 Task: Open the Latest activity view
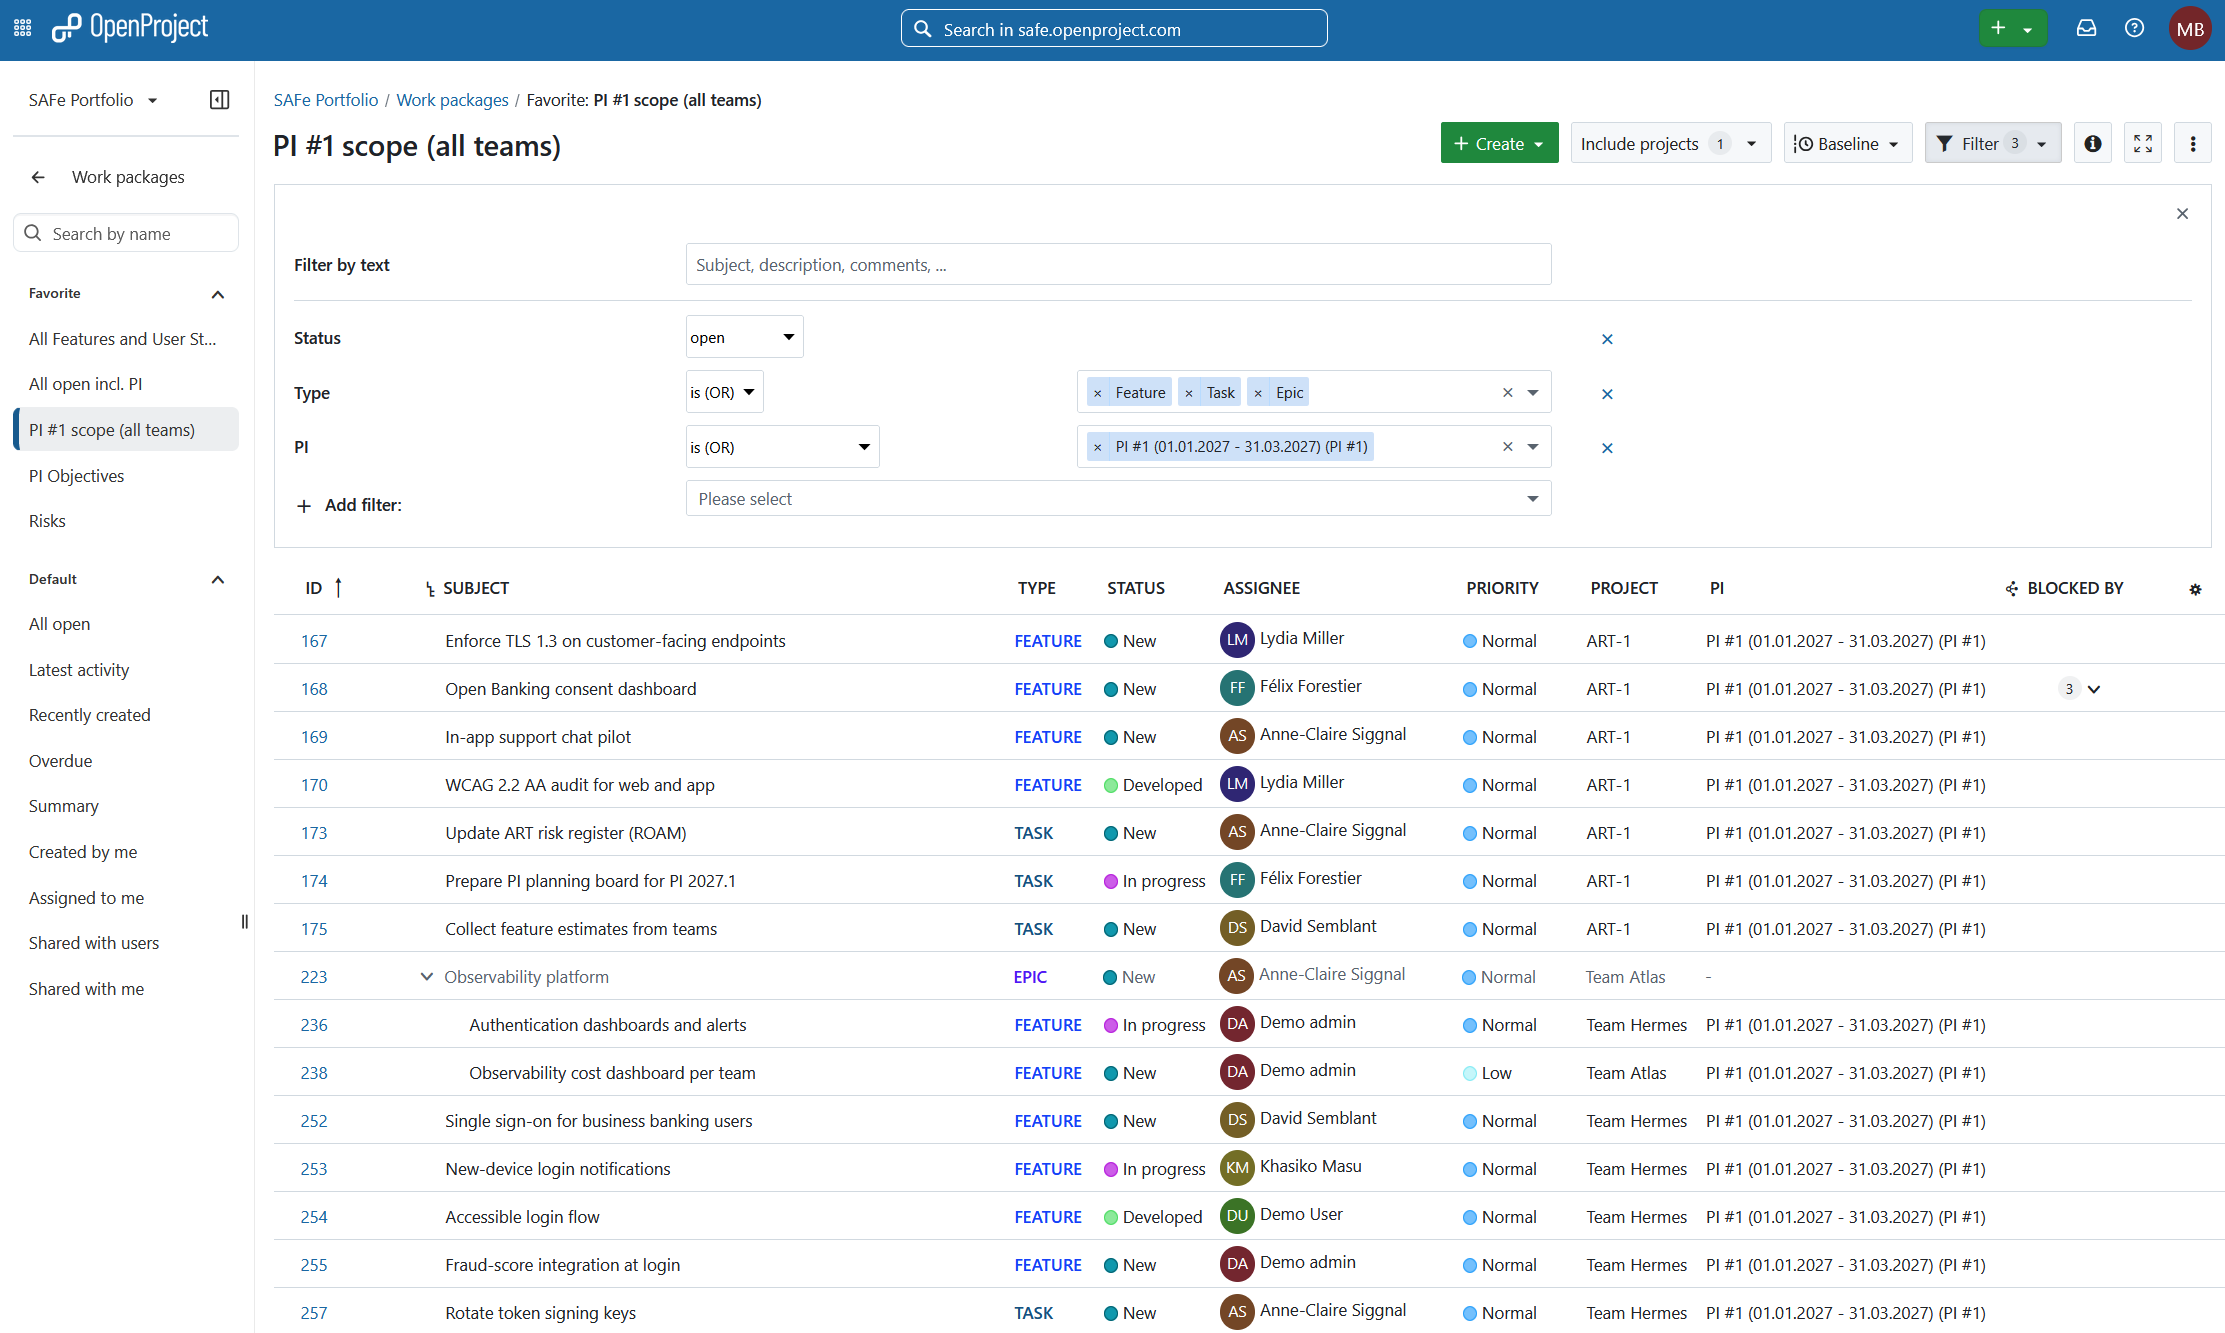[126, 670]
